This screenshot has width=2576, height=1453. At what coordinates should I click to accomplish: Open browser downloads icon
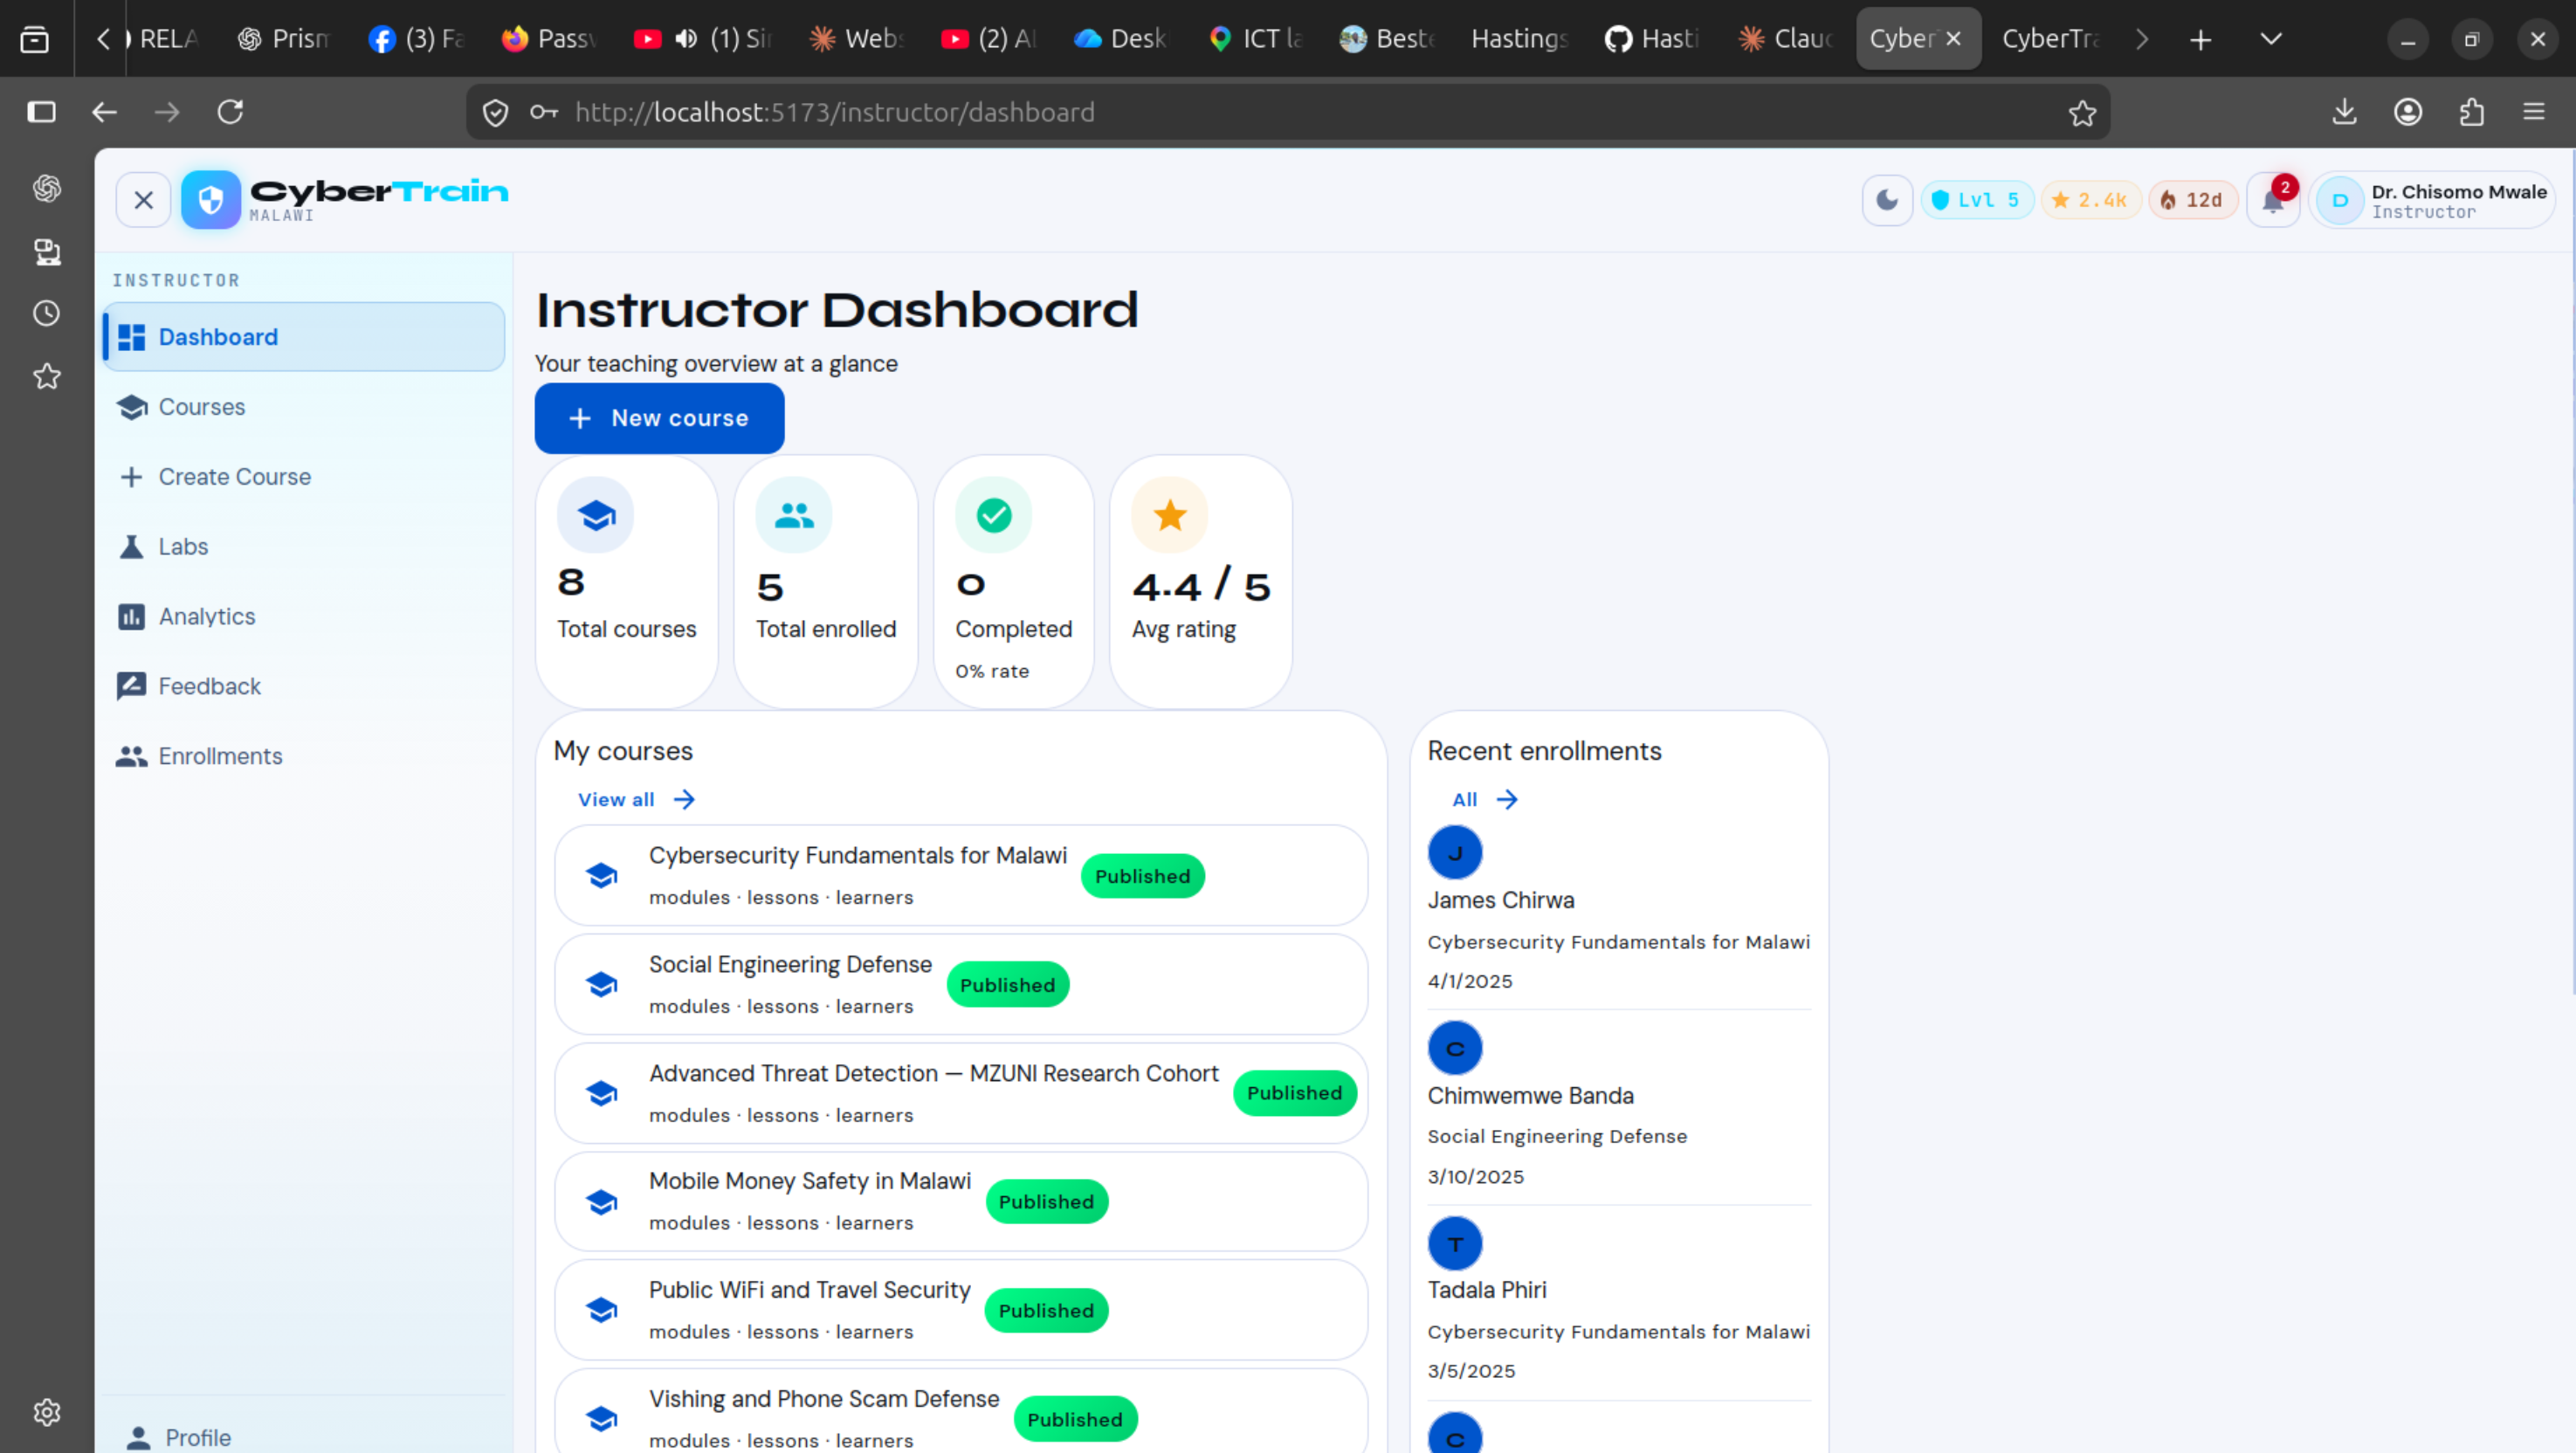tap(2344, 112)
